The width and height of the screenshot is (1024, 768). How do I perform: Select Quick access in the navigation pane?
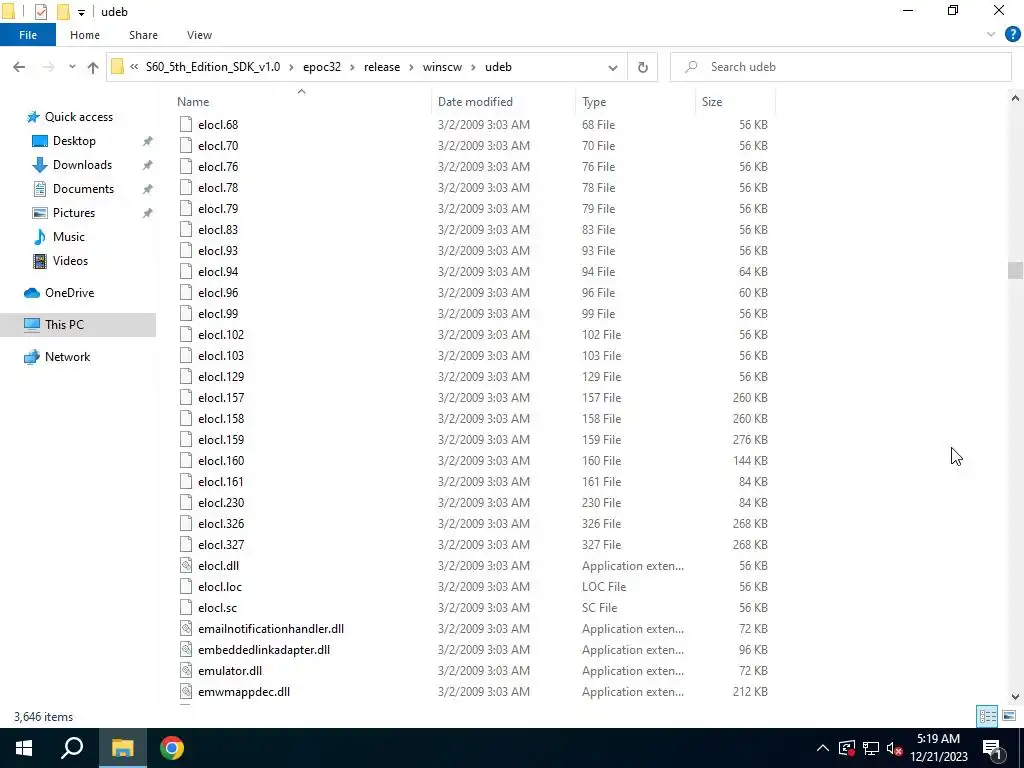78,117
